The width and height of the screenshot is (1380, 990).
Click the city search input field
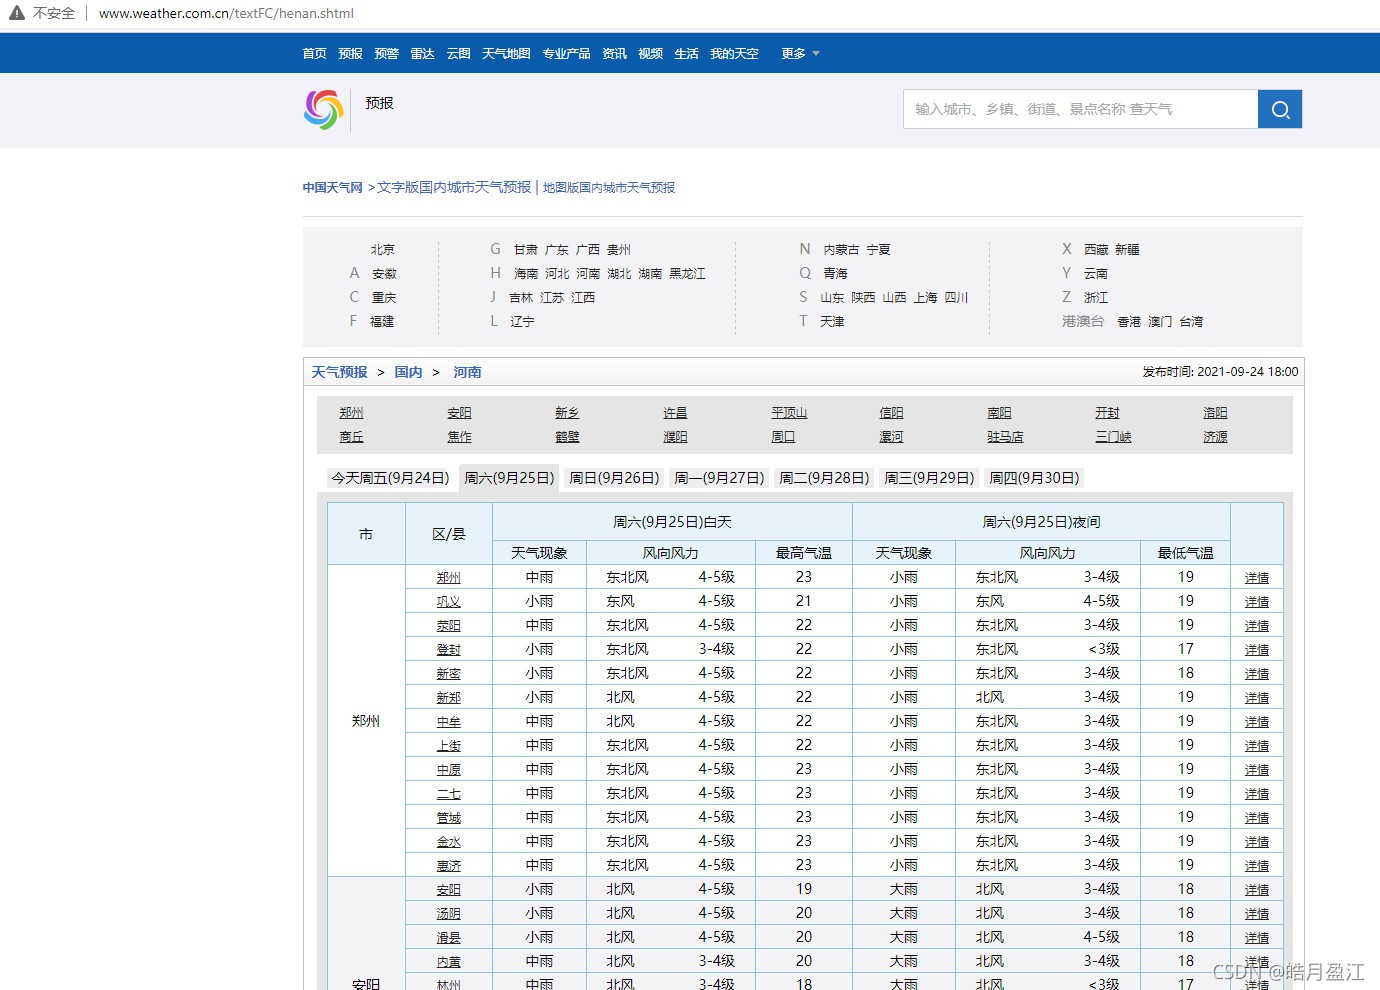point(1081,109)
